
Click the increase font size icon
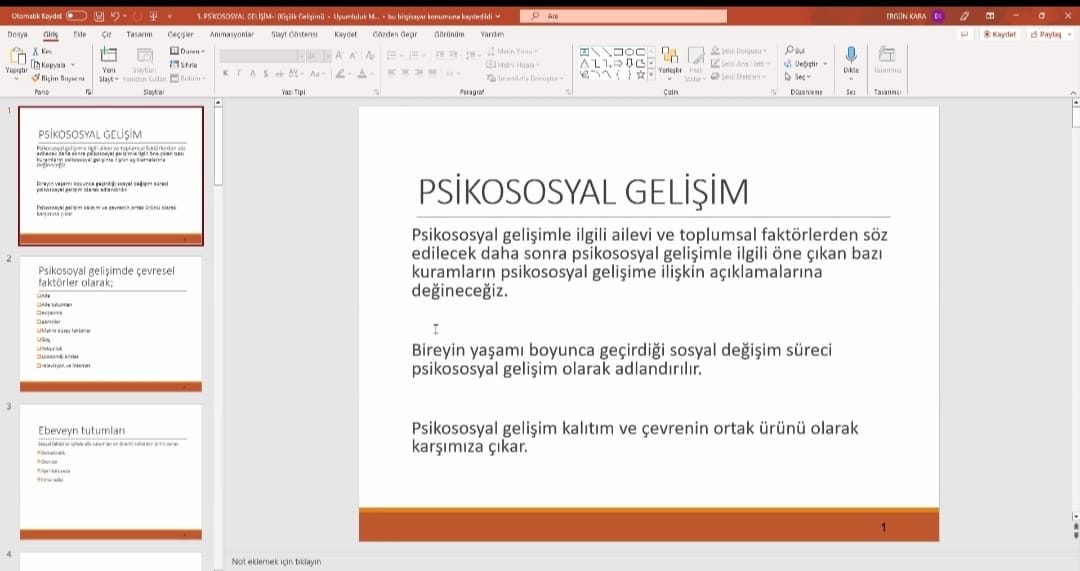(339, 56)
